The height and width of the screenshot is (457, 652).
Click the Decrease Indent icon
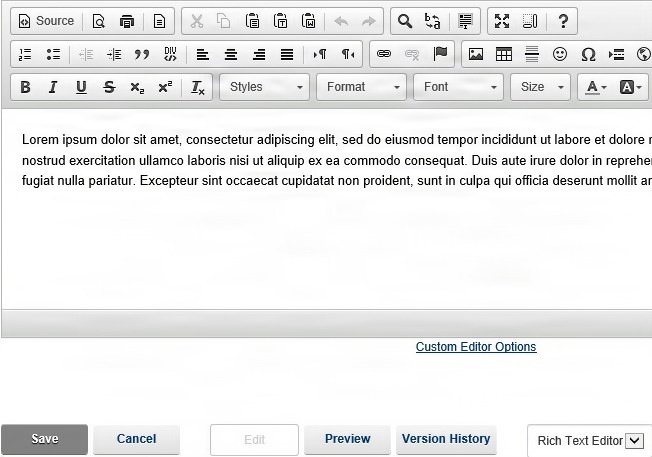[x=86, y=54]
